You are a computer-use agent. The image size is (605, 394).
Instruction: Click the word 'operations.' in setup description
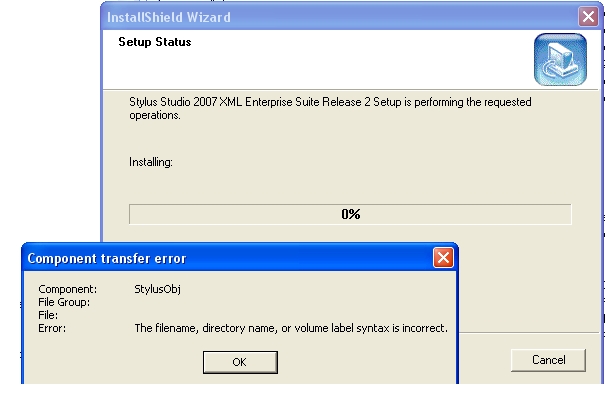click(x=155, y=115)
